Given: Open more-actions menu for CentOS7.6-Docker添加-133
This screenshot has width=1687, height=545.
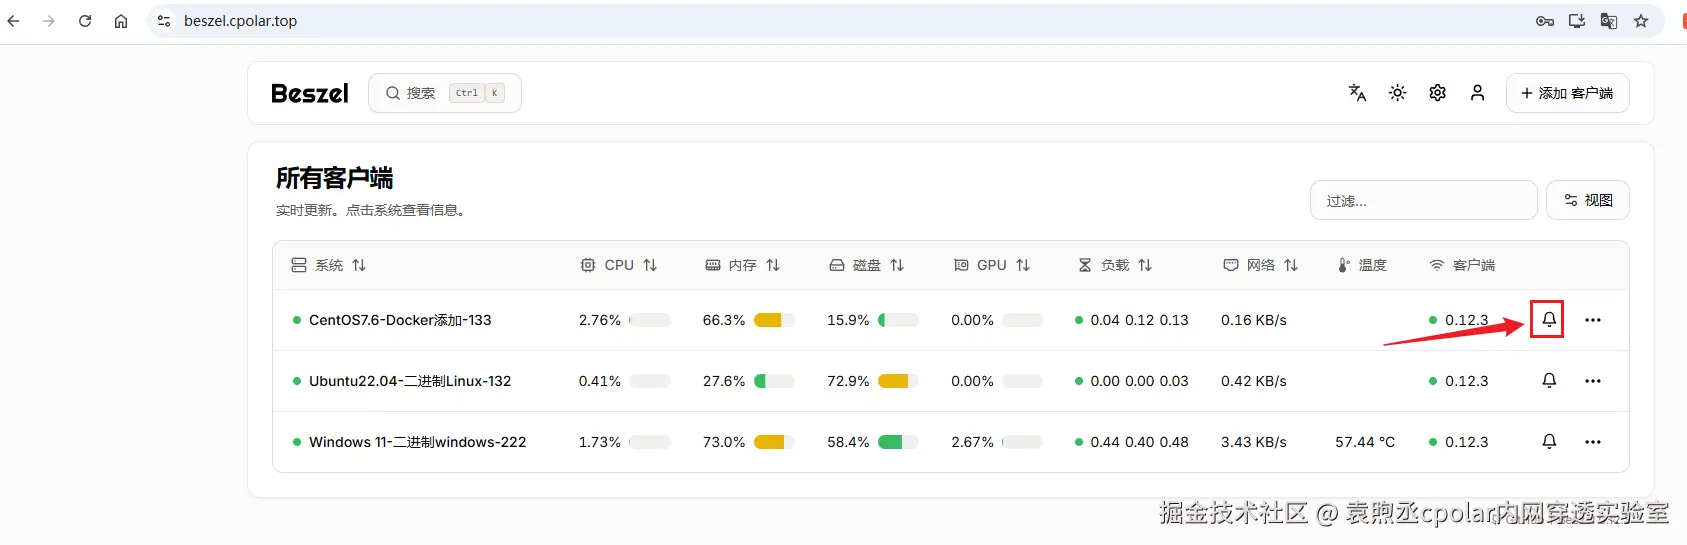Looking at the screenshot, I should tap(1592, 320).
